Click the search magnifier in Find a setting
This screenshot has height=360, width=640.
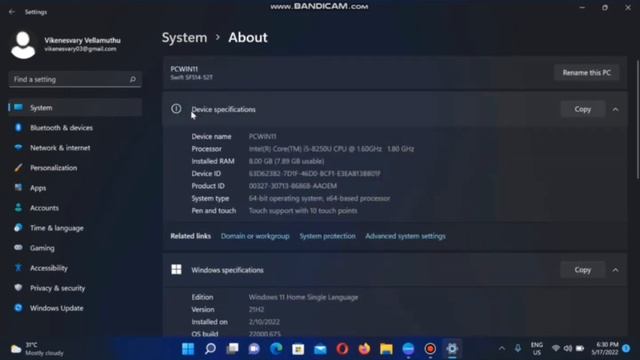[x=133, y=79]
